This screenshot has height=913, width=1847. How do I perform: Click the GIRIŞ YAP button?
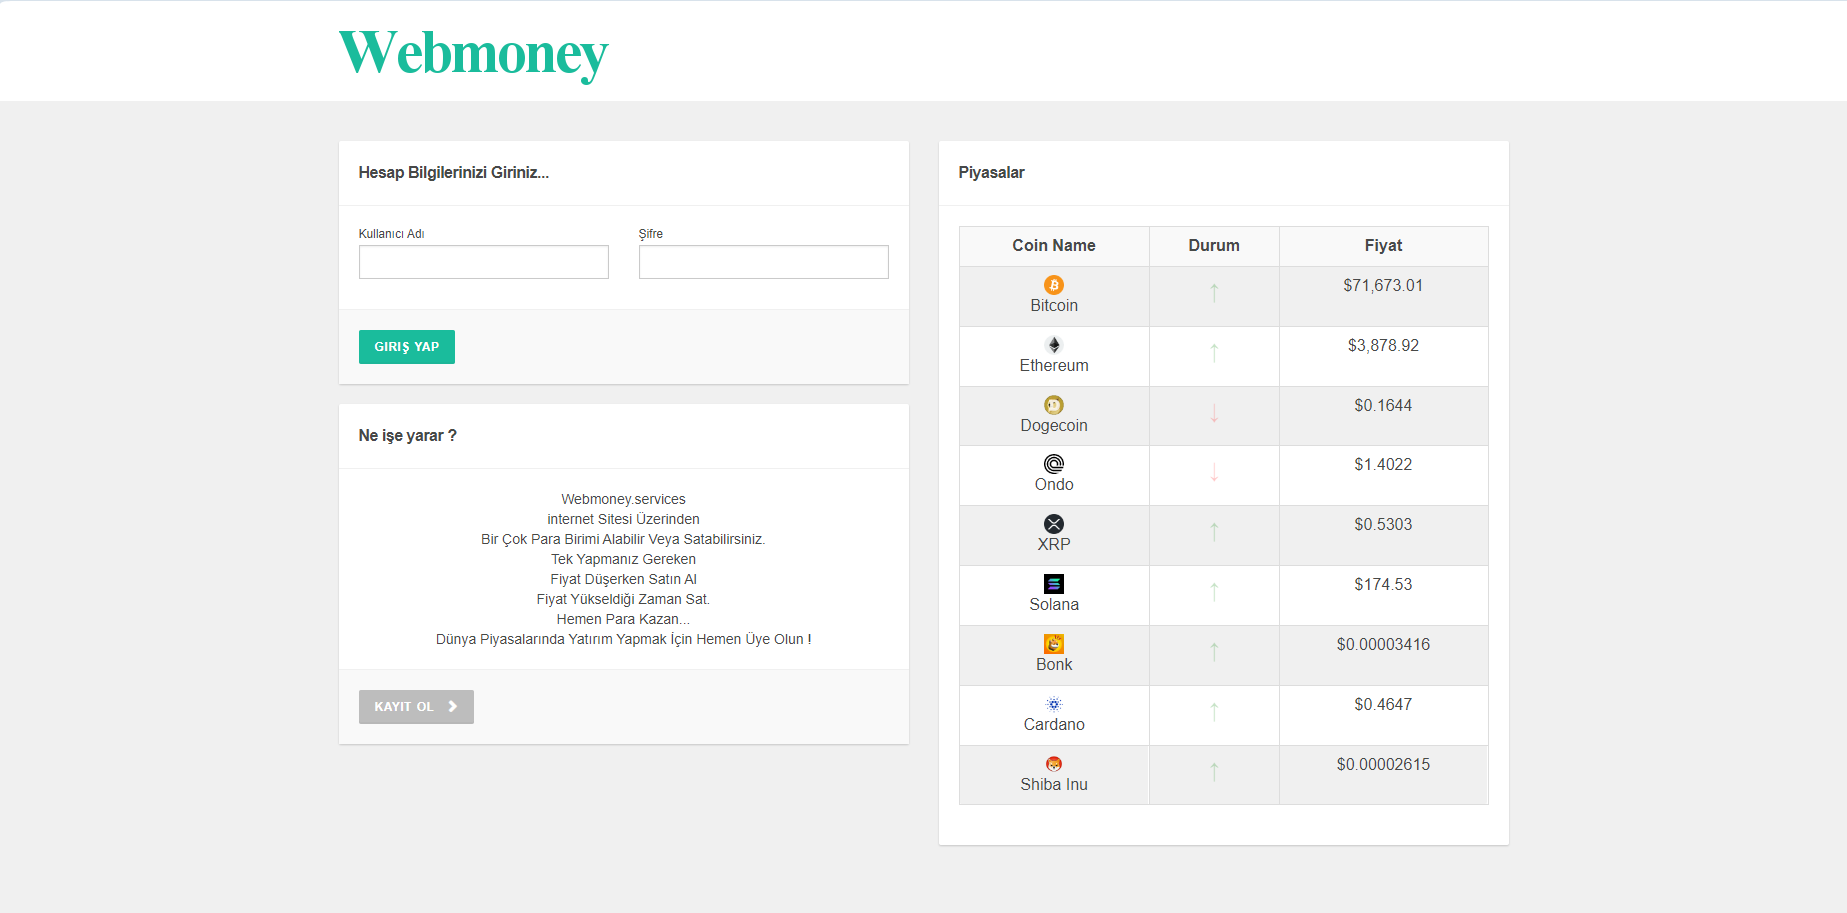point(407,347)
